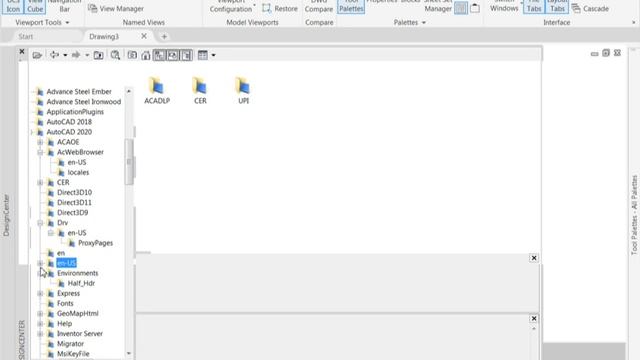Switch to the Start tab

point(26,37)
